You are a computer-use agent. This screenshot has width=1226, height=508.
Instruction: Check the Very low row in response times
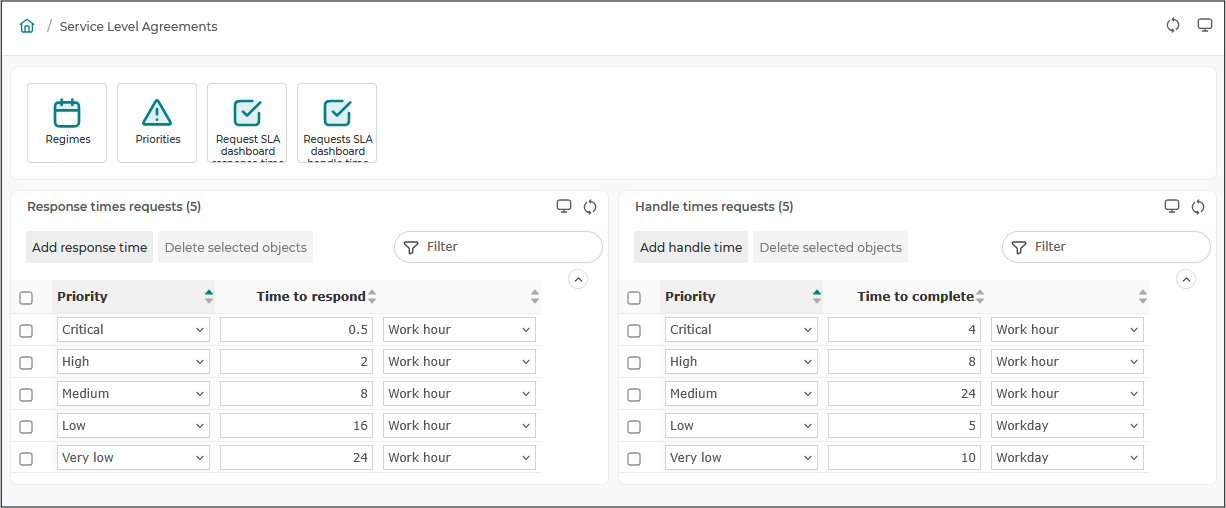26,459
